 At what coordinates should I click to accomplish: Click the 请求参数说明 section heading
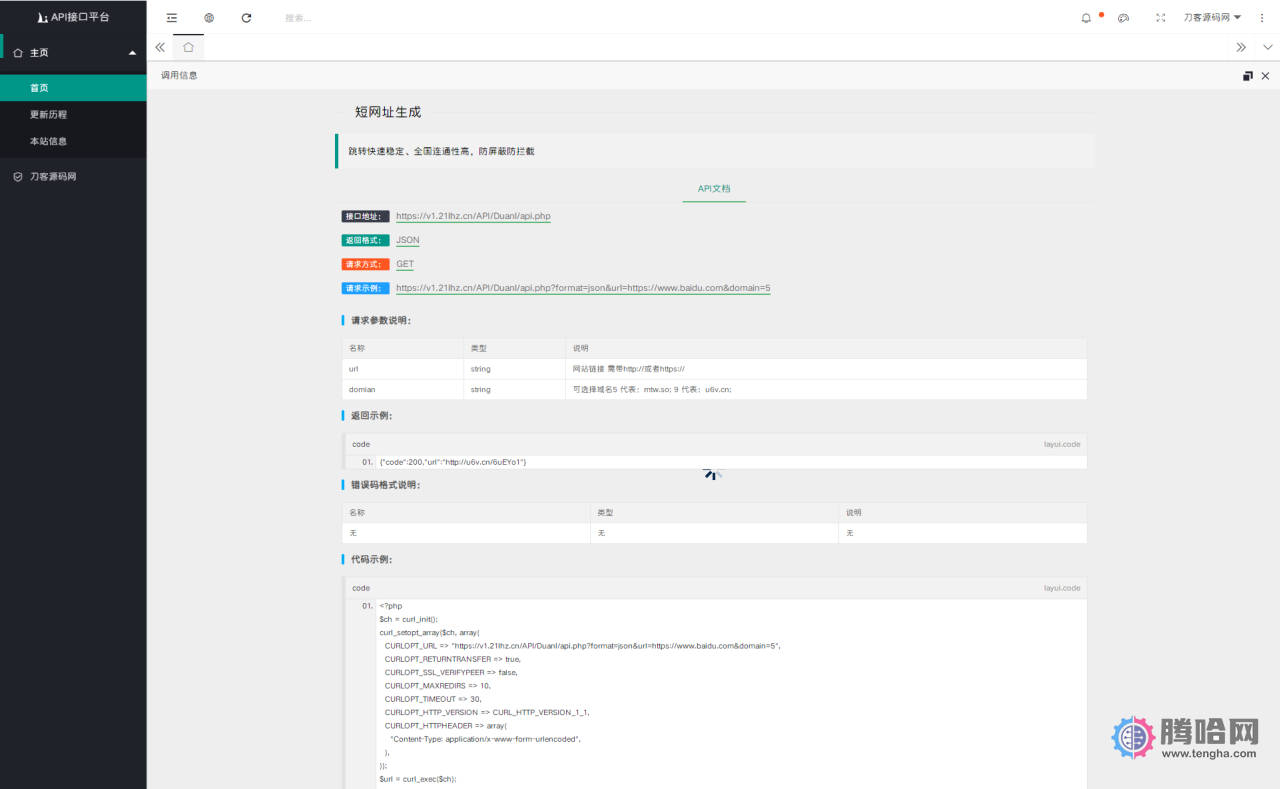point(381,321)
